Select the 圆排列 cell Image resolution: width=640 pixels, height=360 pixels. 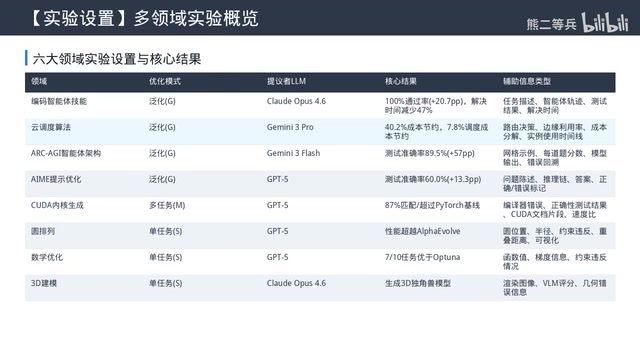pyautogui.click(x=43, y=231)
